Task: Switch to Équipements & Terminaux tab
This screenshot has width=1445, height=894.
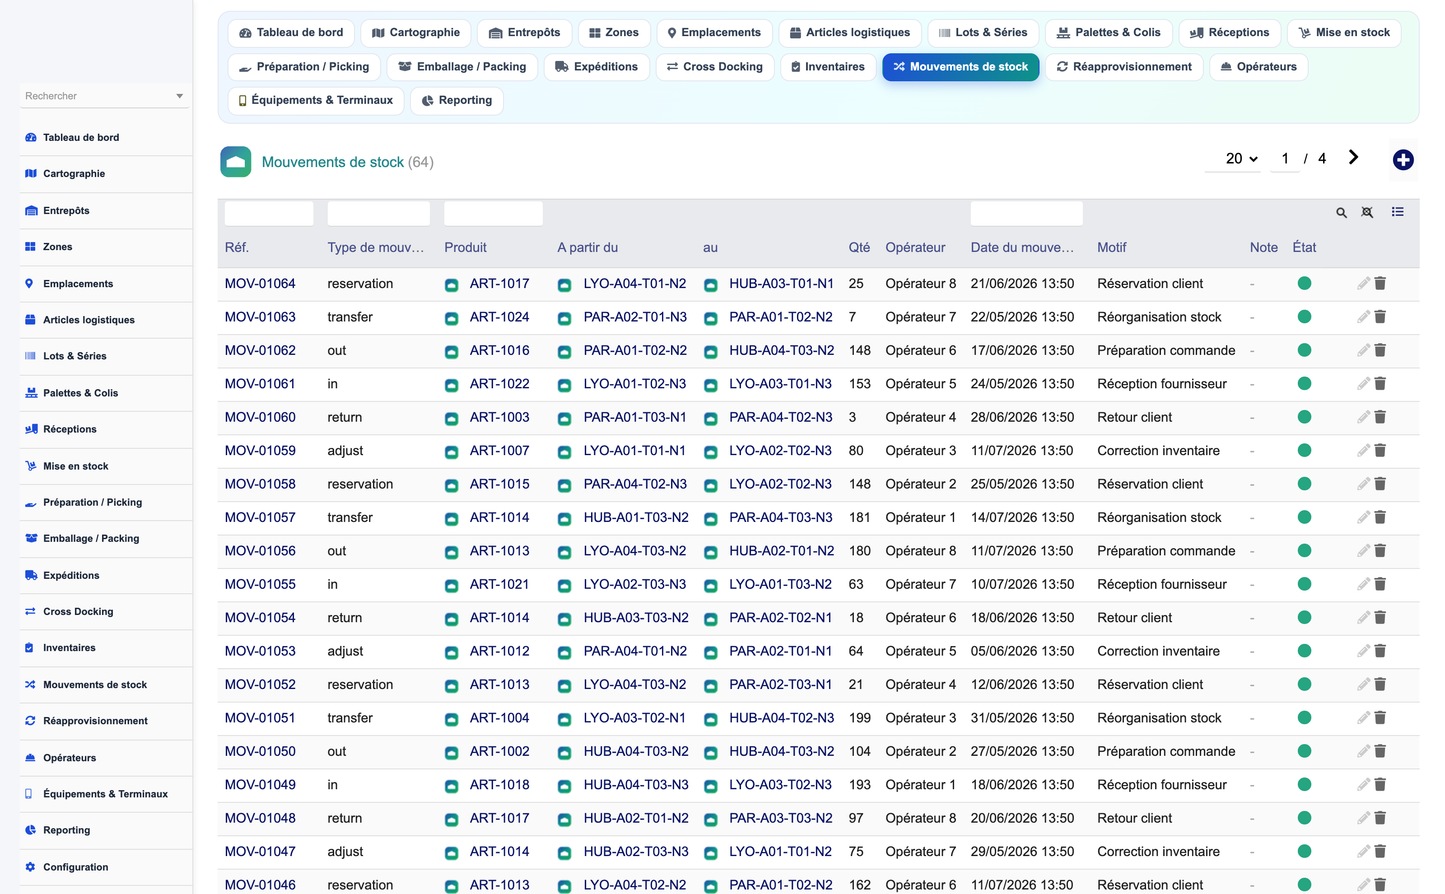Action: pyautogui.click(x=316, y=101)
